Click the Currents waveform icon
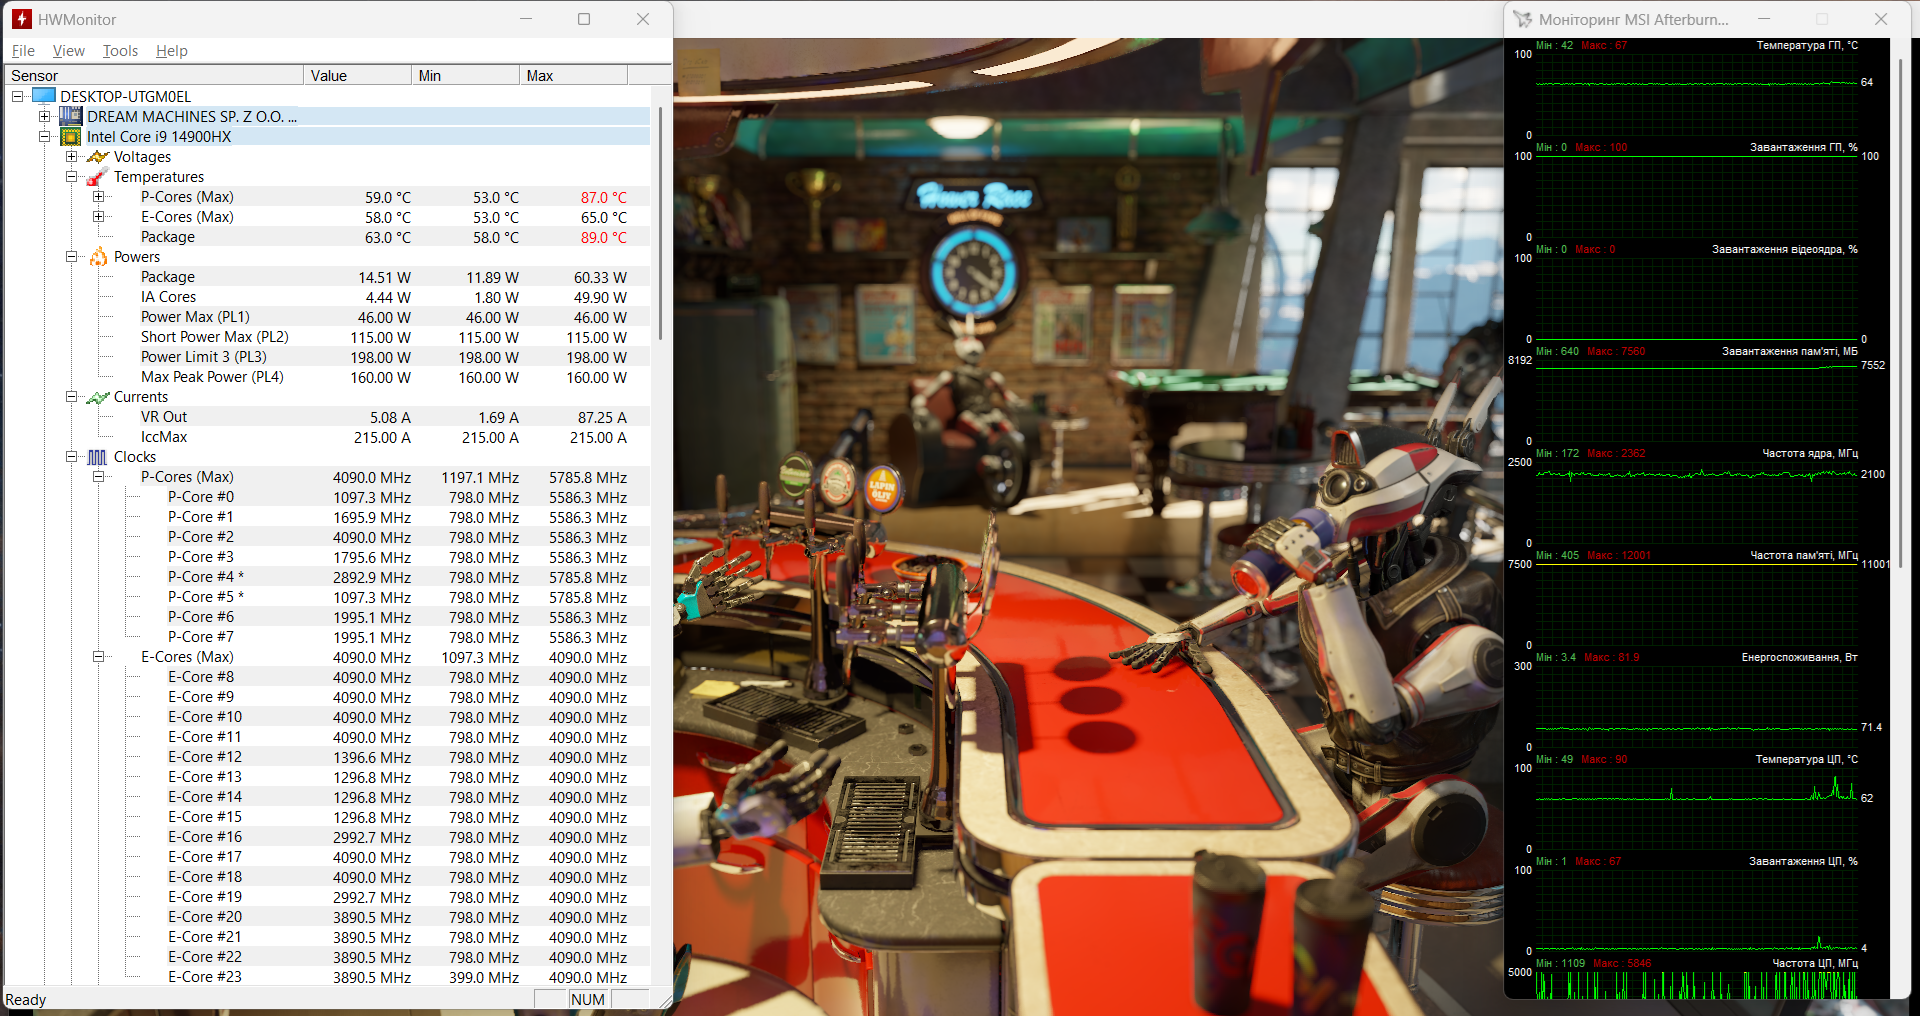The height and width of the screenshot is (1016, 1920). point(98,396)
